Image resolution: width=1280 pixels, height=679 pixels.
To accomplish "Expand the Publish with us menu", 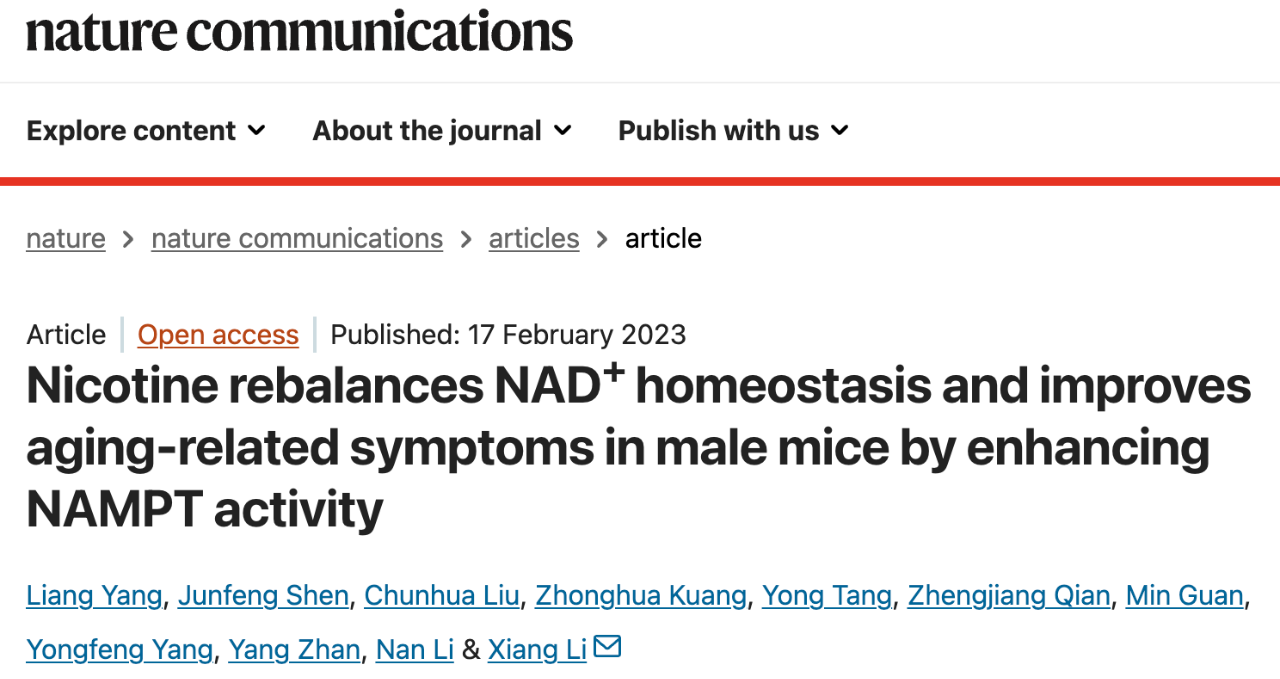I will point(733,130).
